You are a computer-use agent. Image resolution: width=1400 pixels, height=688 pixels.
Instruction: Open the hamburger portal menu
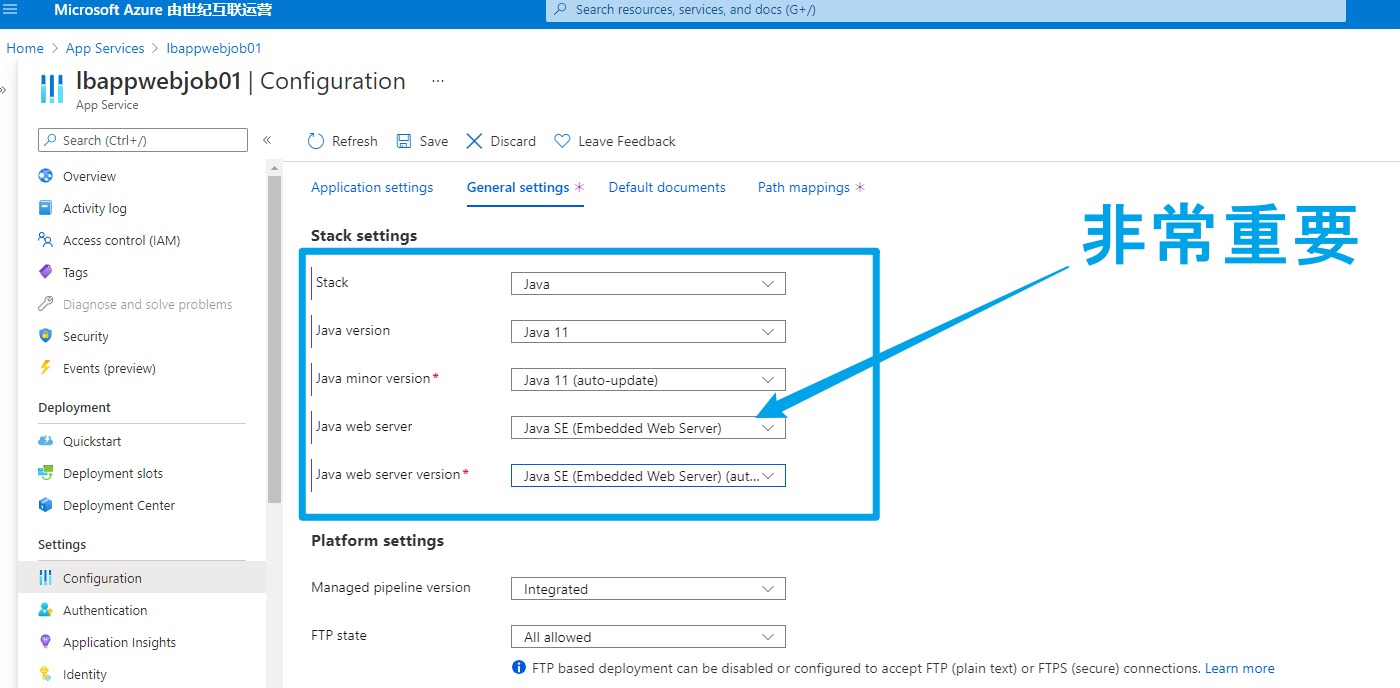pos(11,10)
